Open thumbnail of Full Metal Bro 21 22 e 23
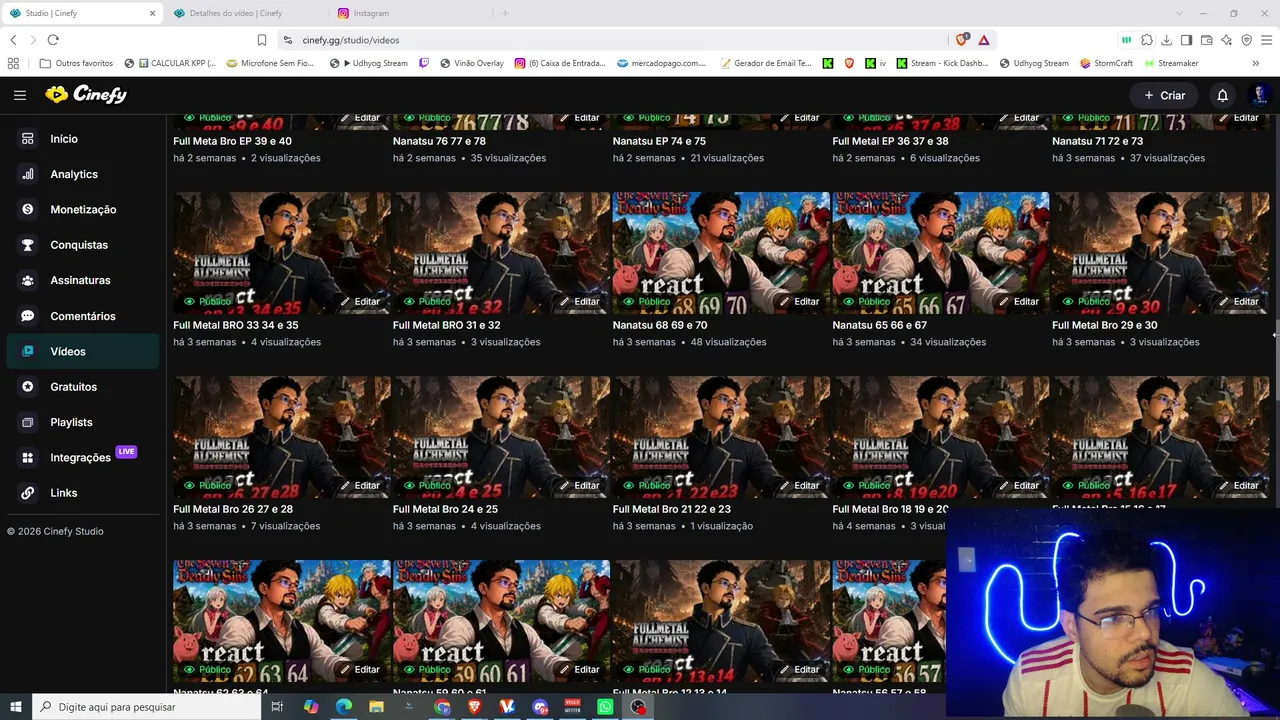The height and width of the screenshot is (720, 1280). point(721,435)
